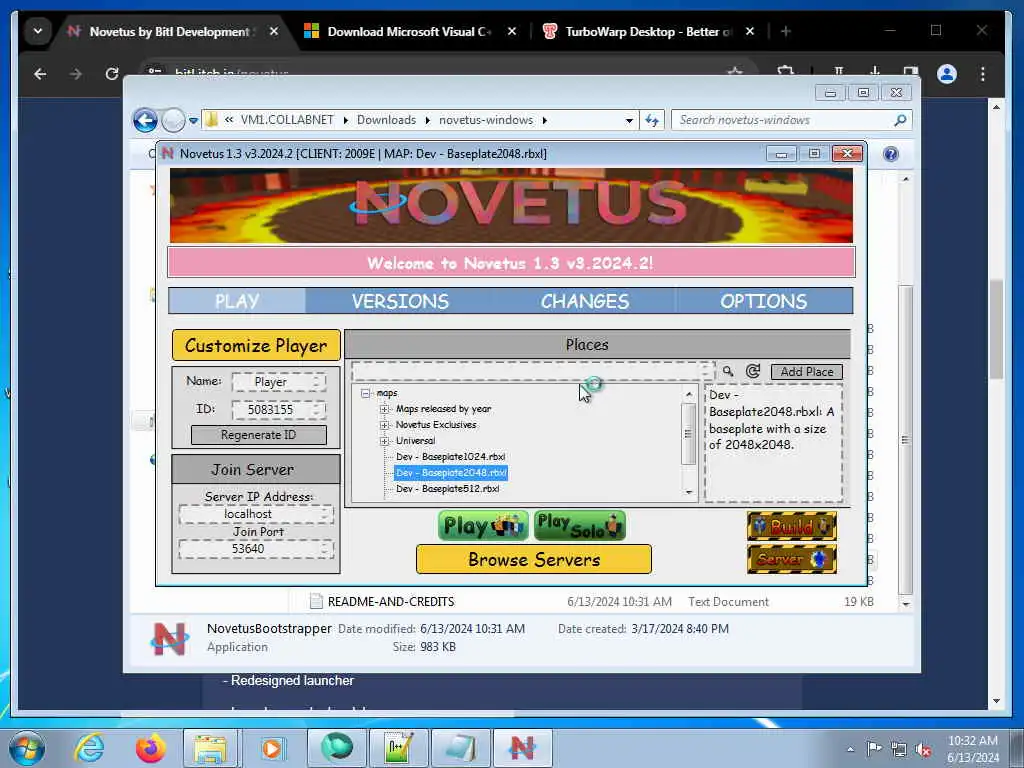
Task: Click the search magnifier icon in Places
Action: [x=728, y=372]
